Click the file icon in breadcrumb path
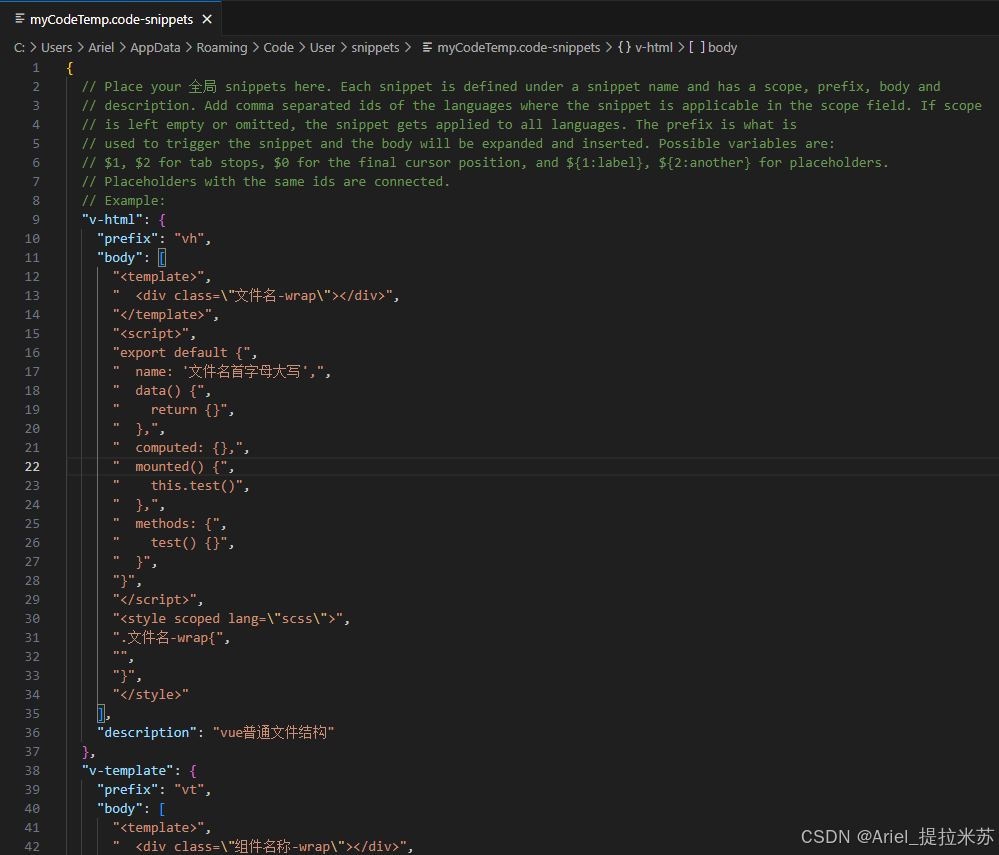Image resolution: width=999 pixels, height=855 pixels. coord(428,48)
